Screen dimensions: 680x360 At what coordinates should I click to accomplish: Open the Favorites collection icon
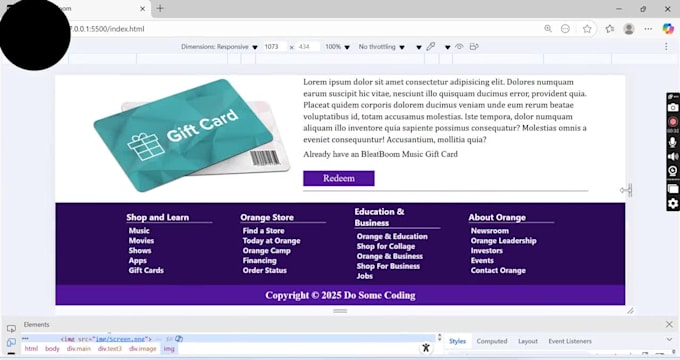(610, 29)
